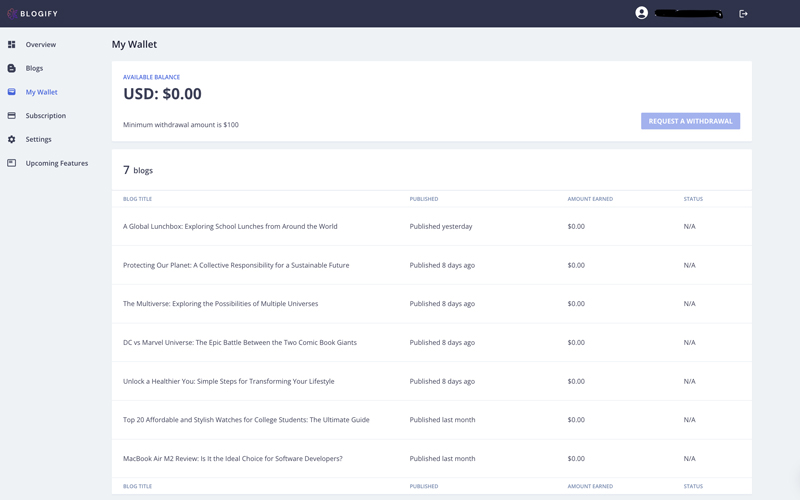Click the BLOGIFY brand name
800x500 pixels.
click(x=39, y=14)
